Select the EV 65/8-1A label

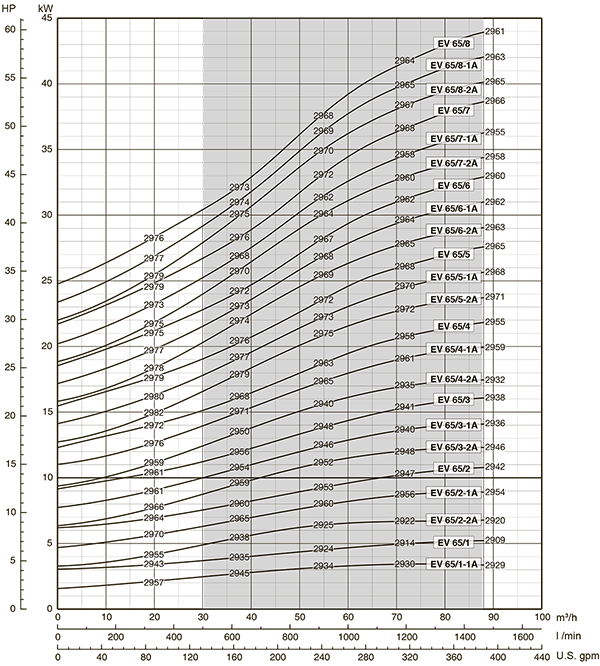454,65
